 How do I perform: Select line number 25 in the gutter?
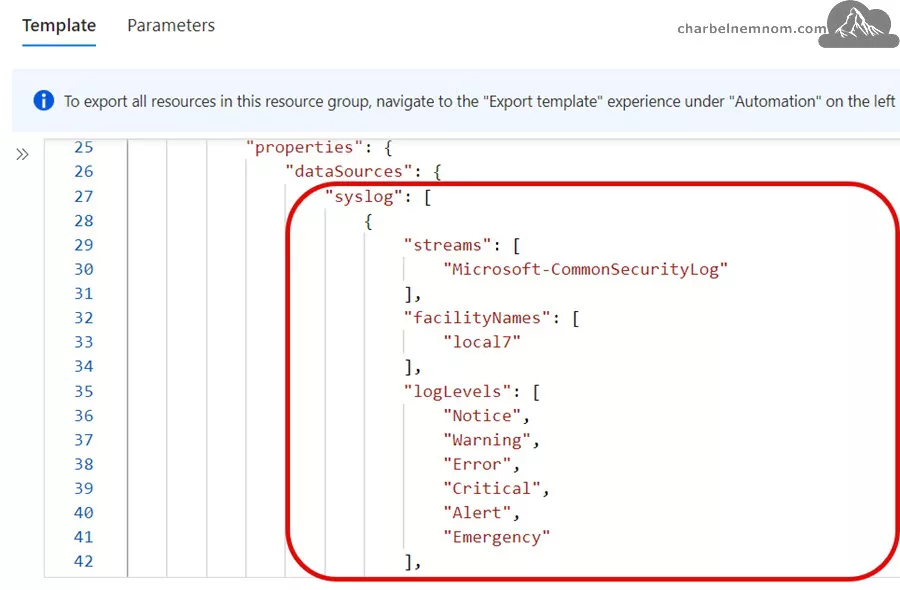(84, 148)
